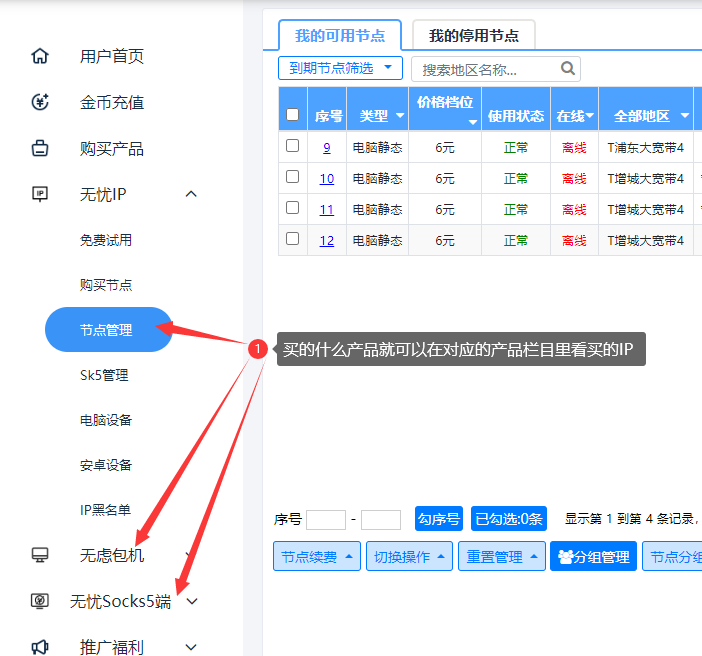Collapse the 无忧IP menu chevron
702x656 pixels.
coord(191,194)
